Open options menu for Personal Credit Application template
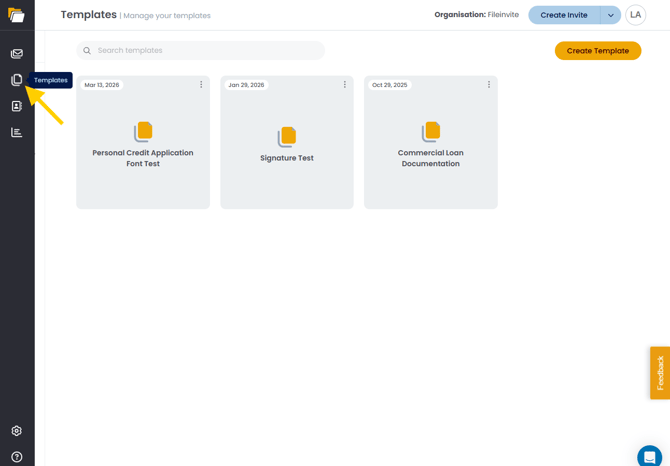670x466 pixels. (x=201, y=85)
